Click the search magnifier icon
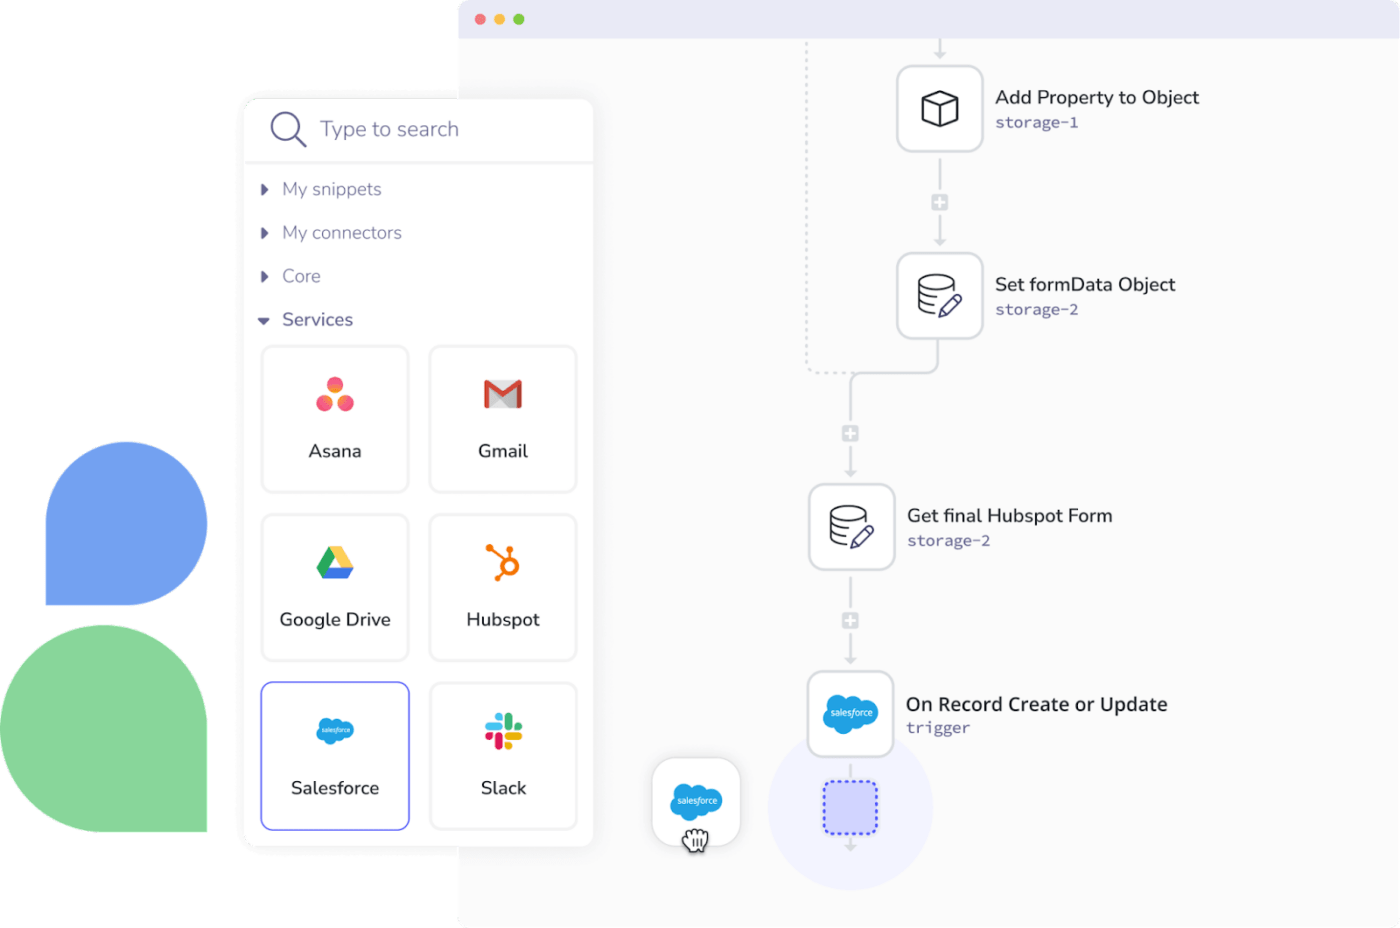Viewport: 1400px width, 928px height. (288, 129)
